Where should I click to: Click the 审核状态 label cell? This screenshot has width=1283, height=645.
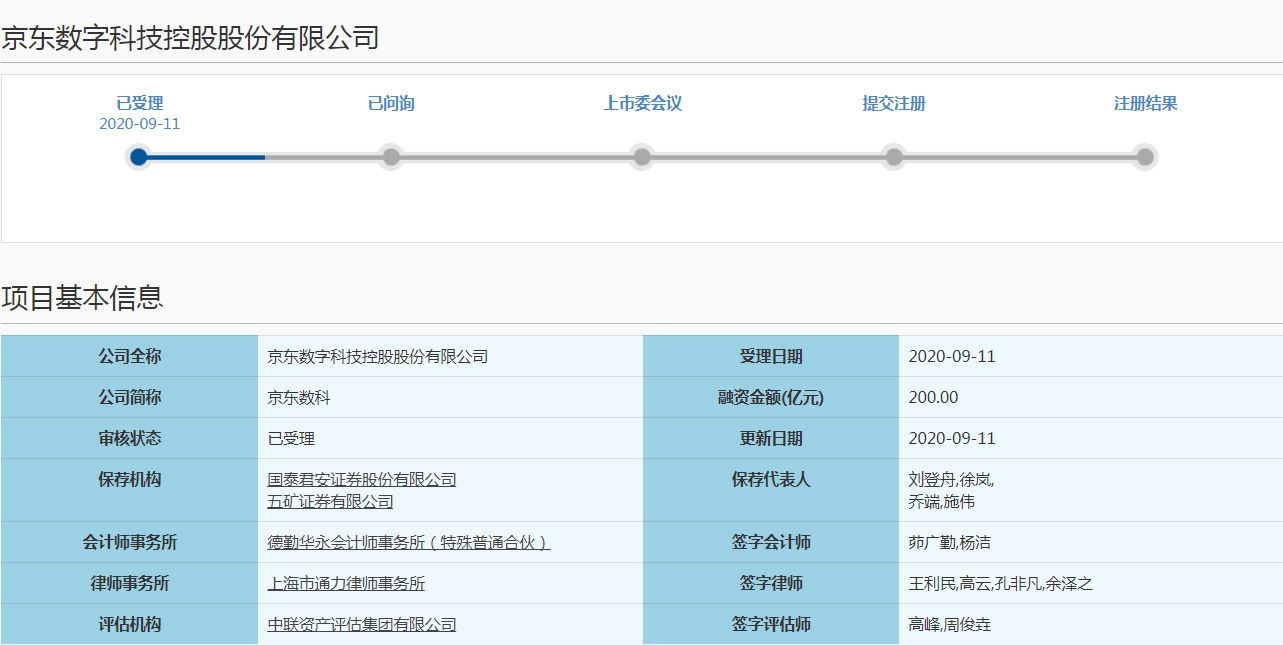pos(129,438)
